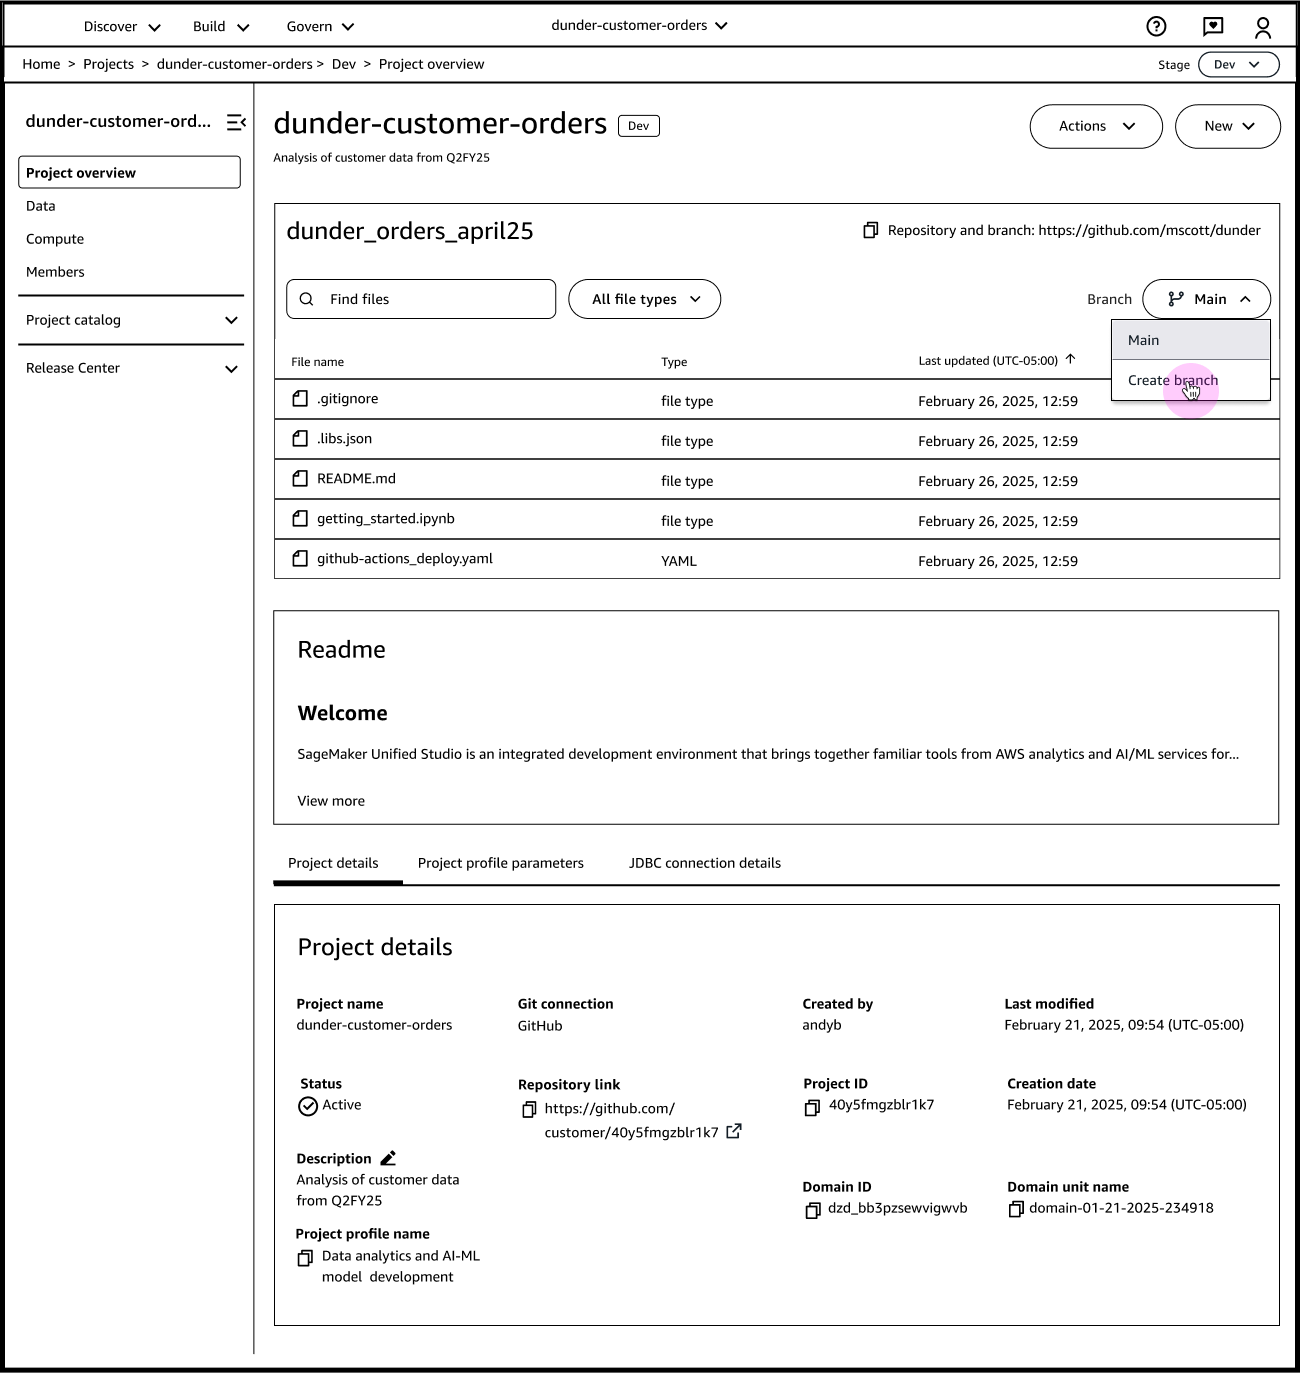Toggle the Last updated sort order

pyautogui.click(x=1069, y=358)
